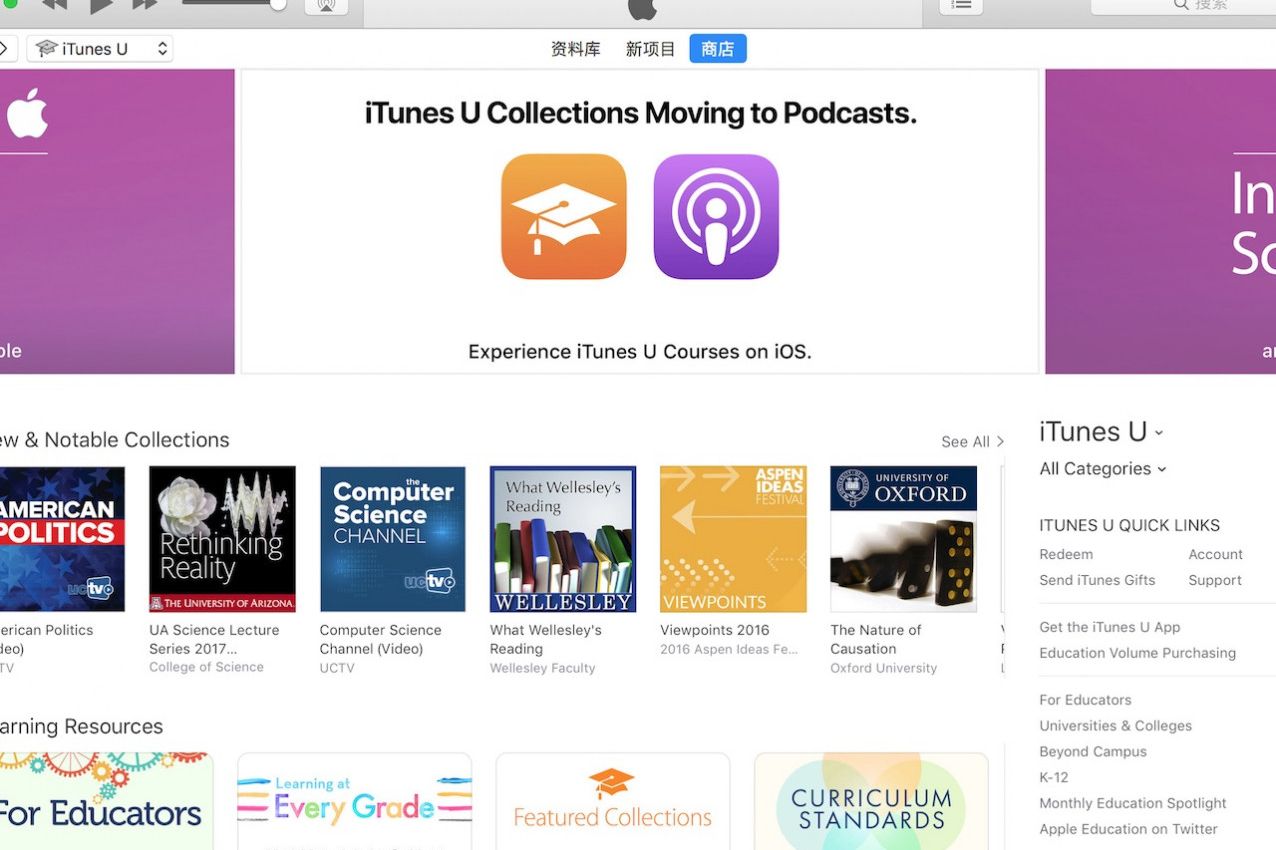Click the purple Podcasts app icon
The height and width of the screenshot is (850, 1276).
pyautogui.click(x=716, y=217)
